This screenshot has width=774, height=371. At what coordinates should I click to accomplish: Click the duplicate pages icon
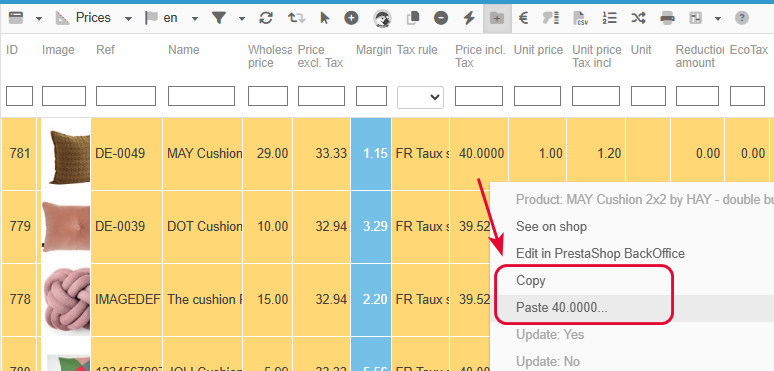(x=412, y=18)
